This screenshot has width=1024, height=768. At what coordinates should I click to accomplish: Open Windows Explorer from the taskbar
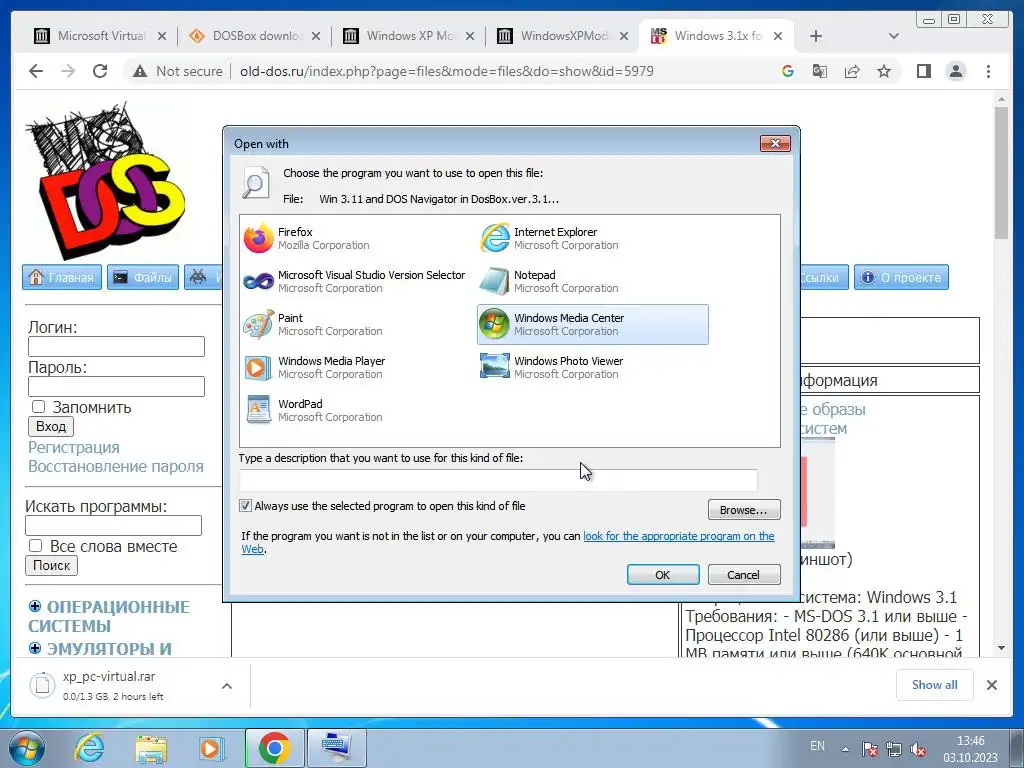click(x=151, y=748)
